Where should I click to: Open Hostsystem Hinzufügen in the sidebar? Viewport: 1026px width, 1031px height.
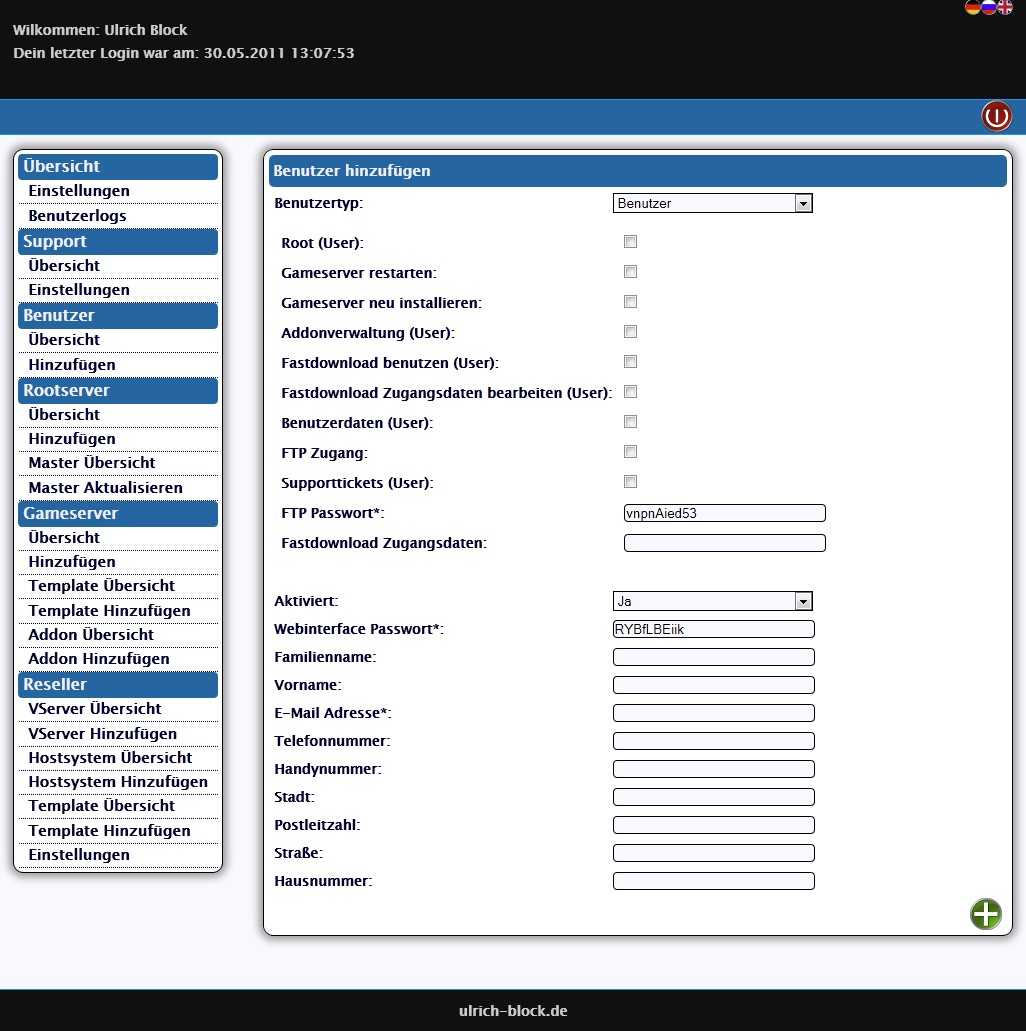[x=118, y=782]
